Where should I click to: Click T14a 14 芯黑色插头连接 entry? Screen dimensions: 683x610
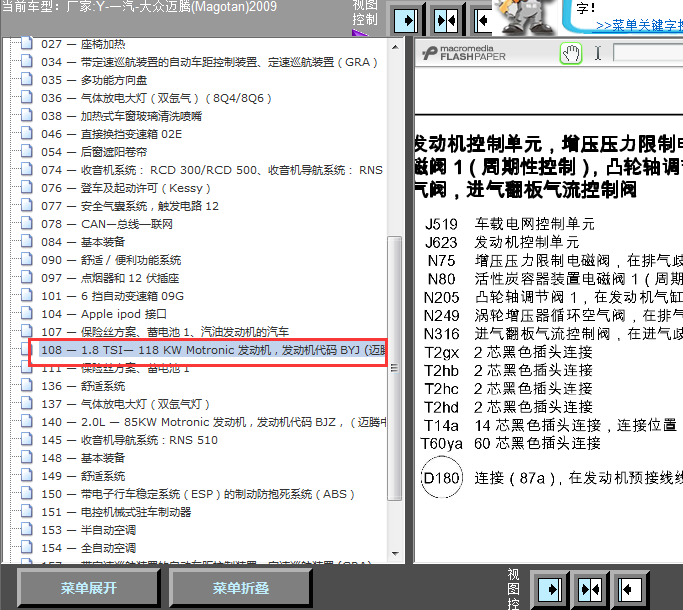[550, 425]
